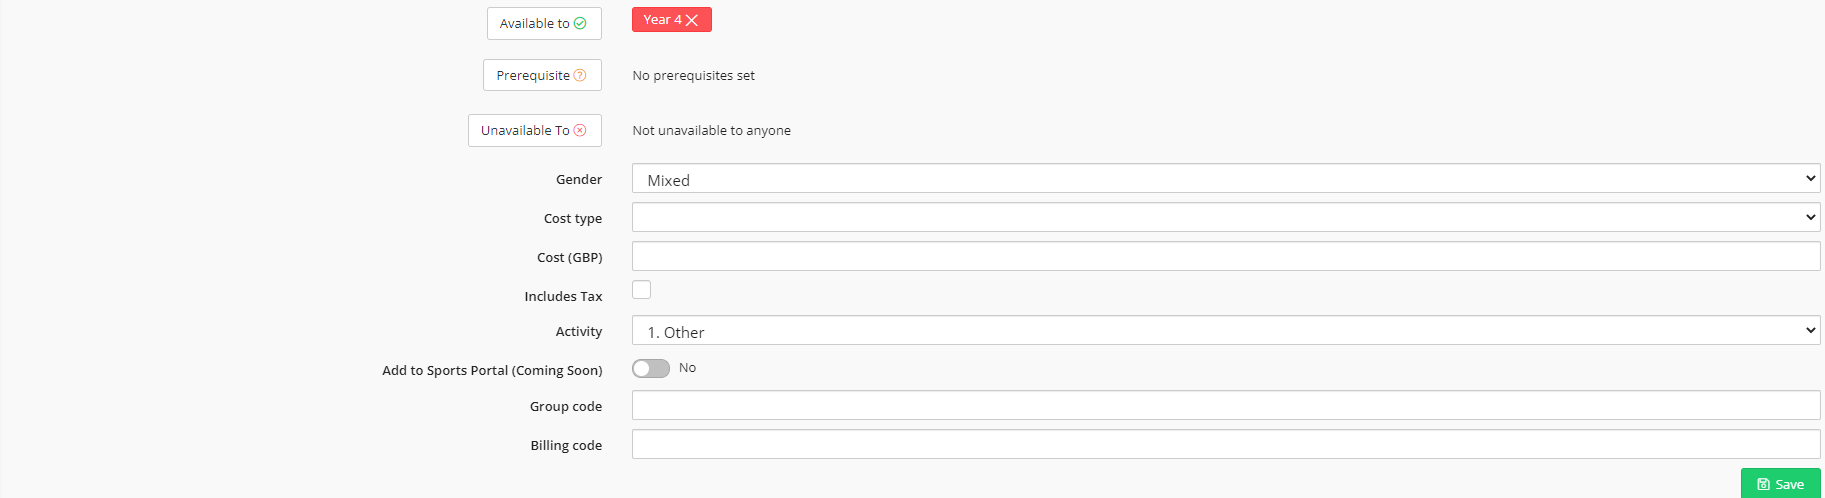1825x498 pixels.
Task: Open the Available to button
Action: 544,23
